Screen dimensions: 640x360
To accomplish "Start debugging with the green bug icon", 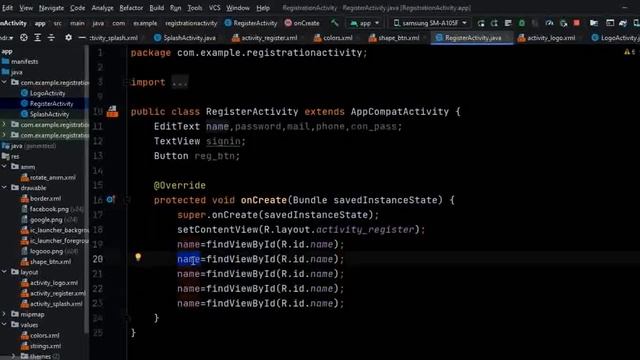I will tap(522, 23).
